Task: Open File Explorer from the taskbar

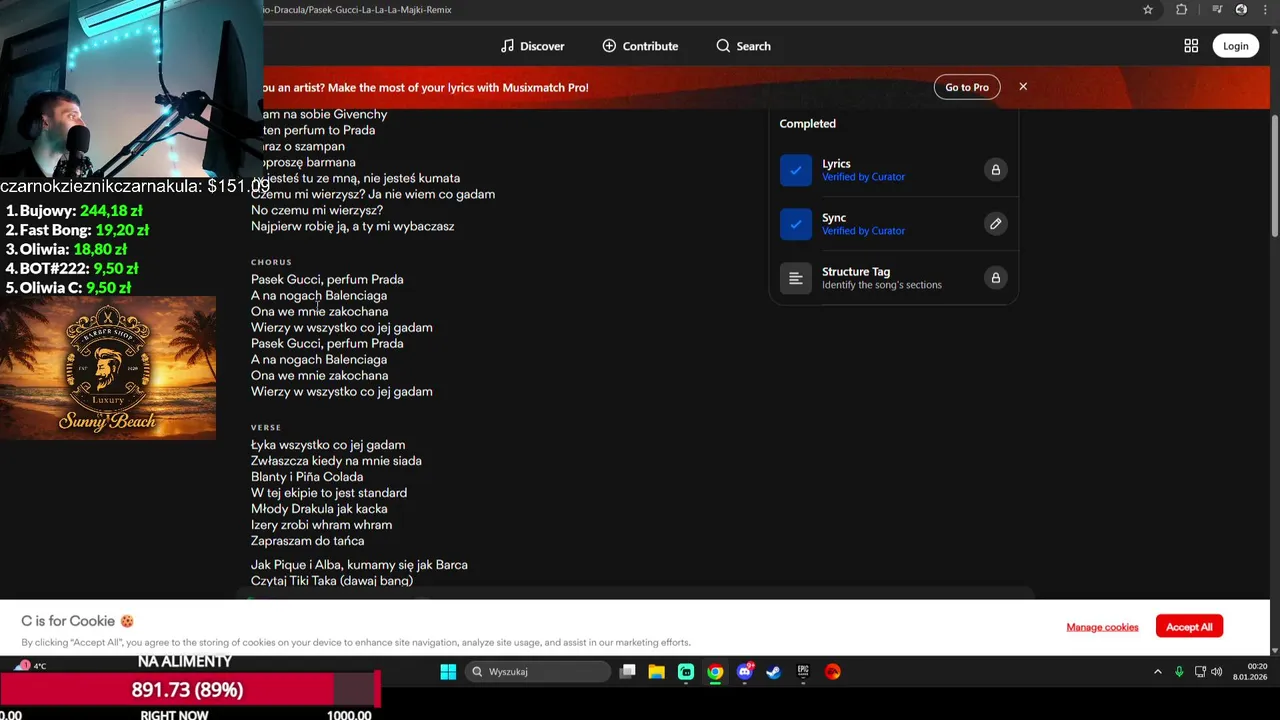Action: point(656,672)
